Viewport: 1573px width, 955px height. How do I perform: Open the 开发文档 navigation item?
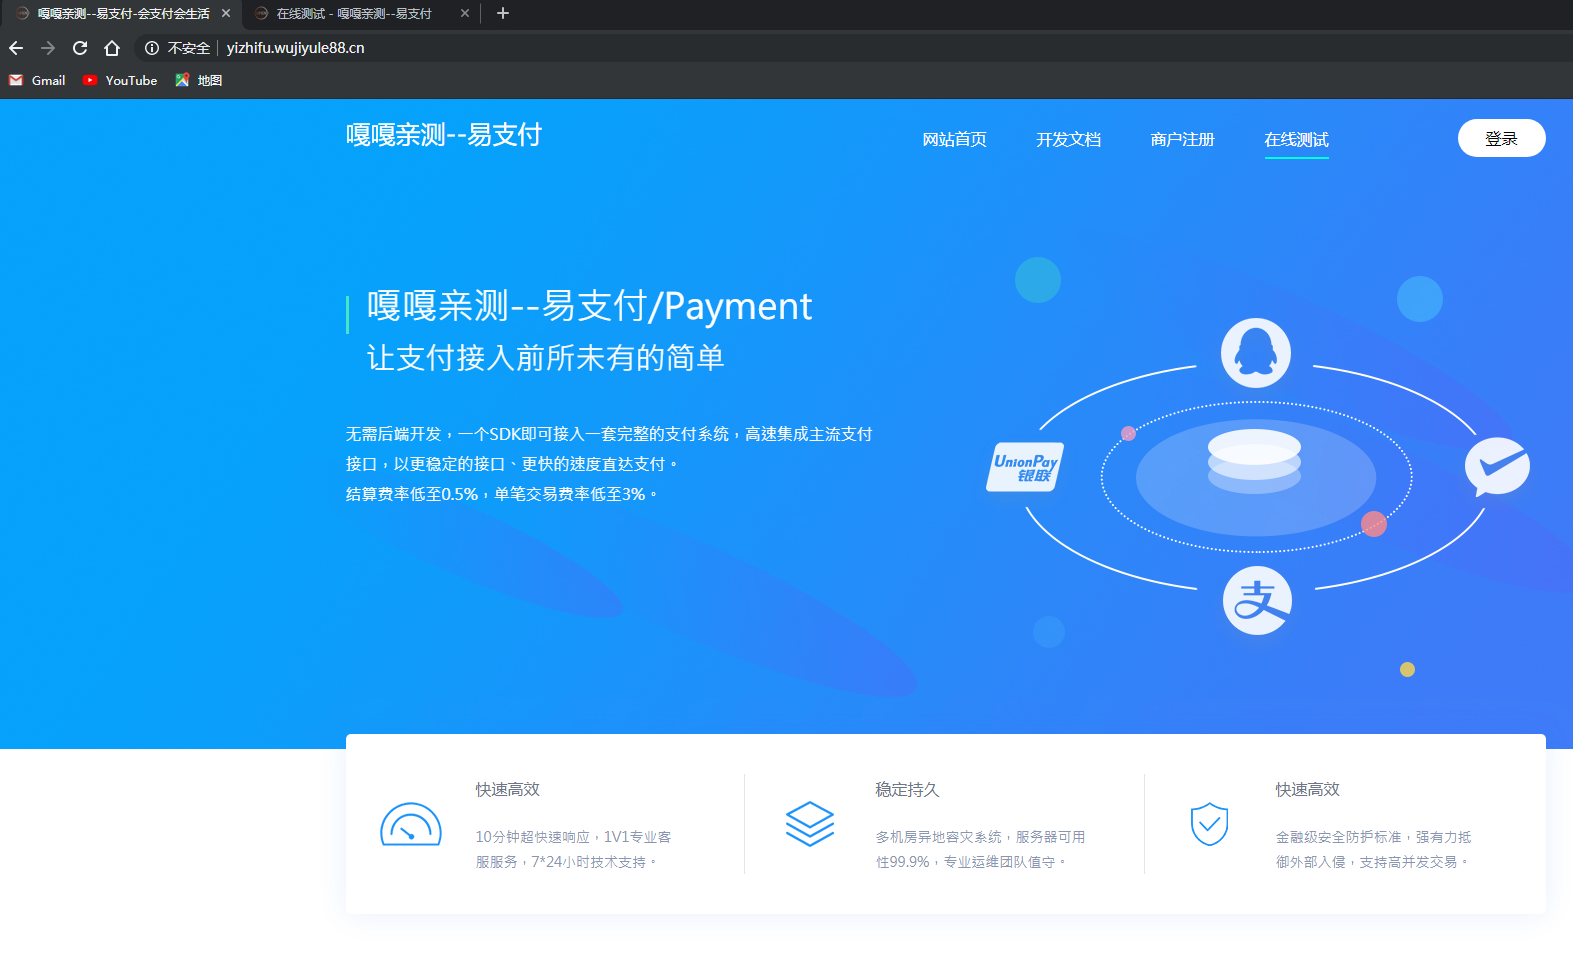click(x=1068, y=140)
